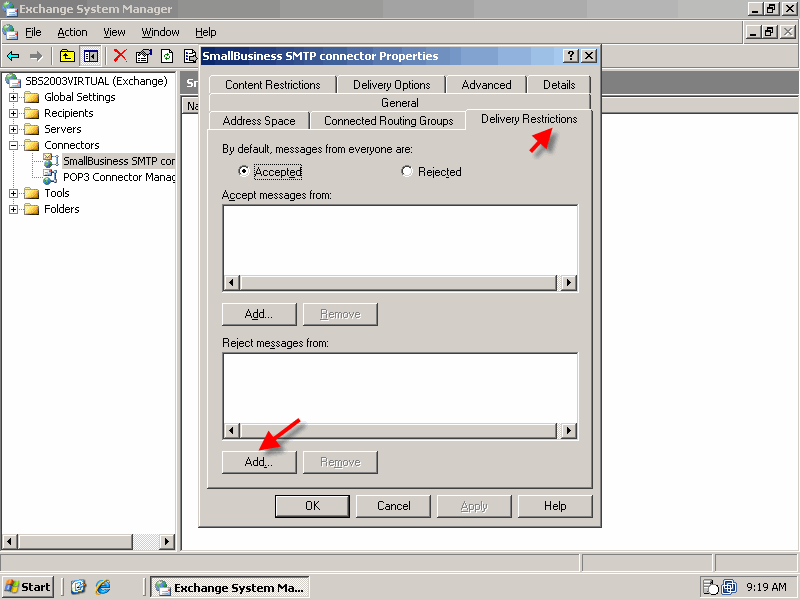Screen dimensions: 800x600
Task: Expand the Global Settings node
Action: coord(14,97)
